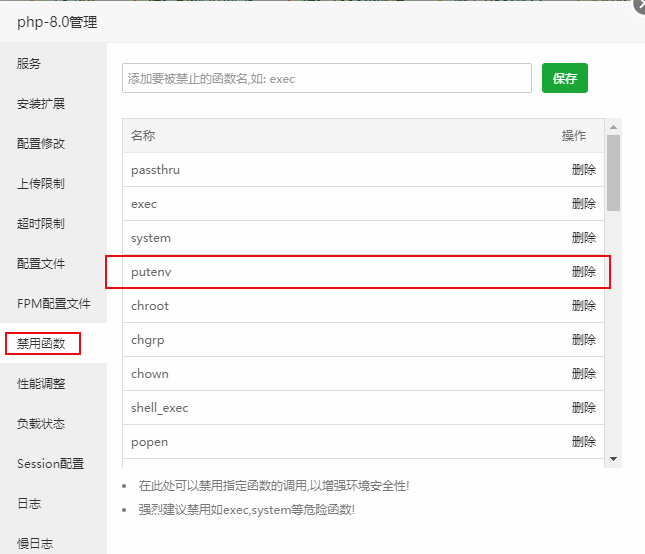The width and height of the screenshot is (645, 554).
Task: Select the popen name cell
Action: [149, 442]
